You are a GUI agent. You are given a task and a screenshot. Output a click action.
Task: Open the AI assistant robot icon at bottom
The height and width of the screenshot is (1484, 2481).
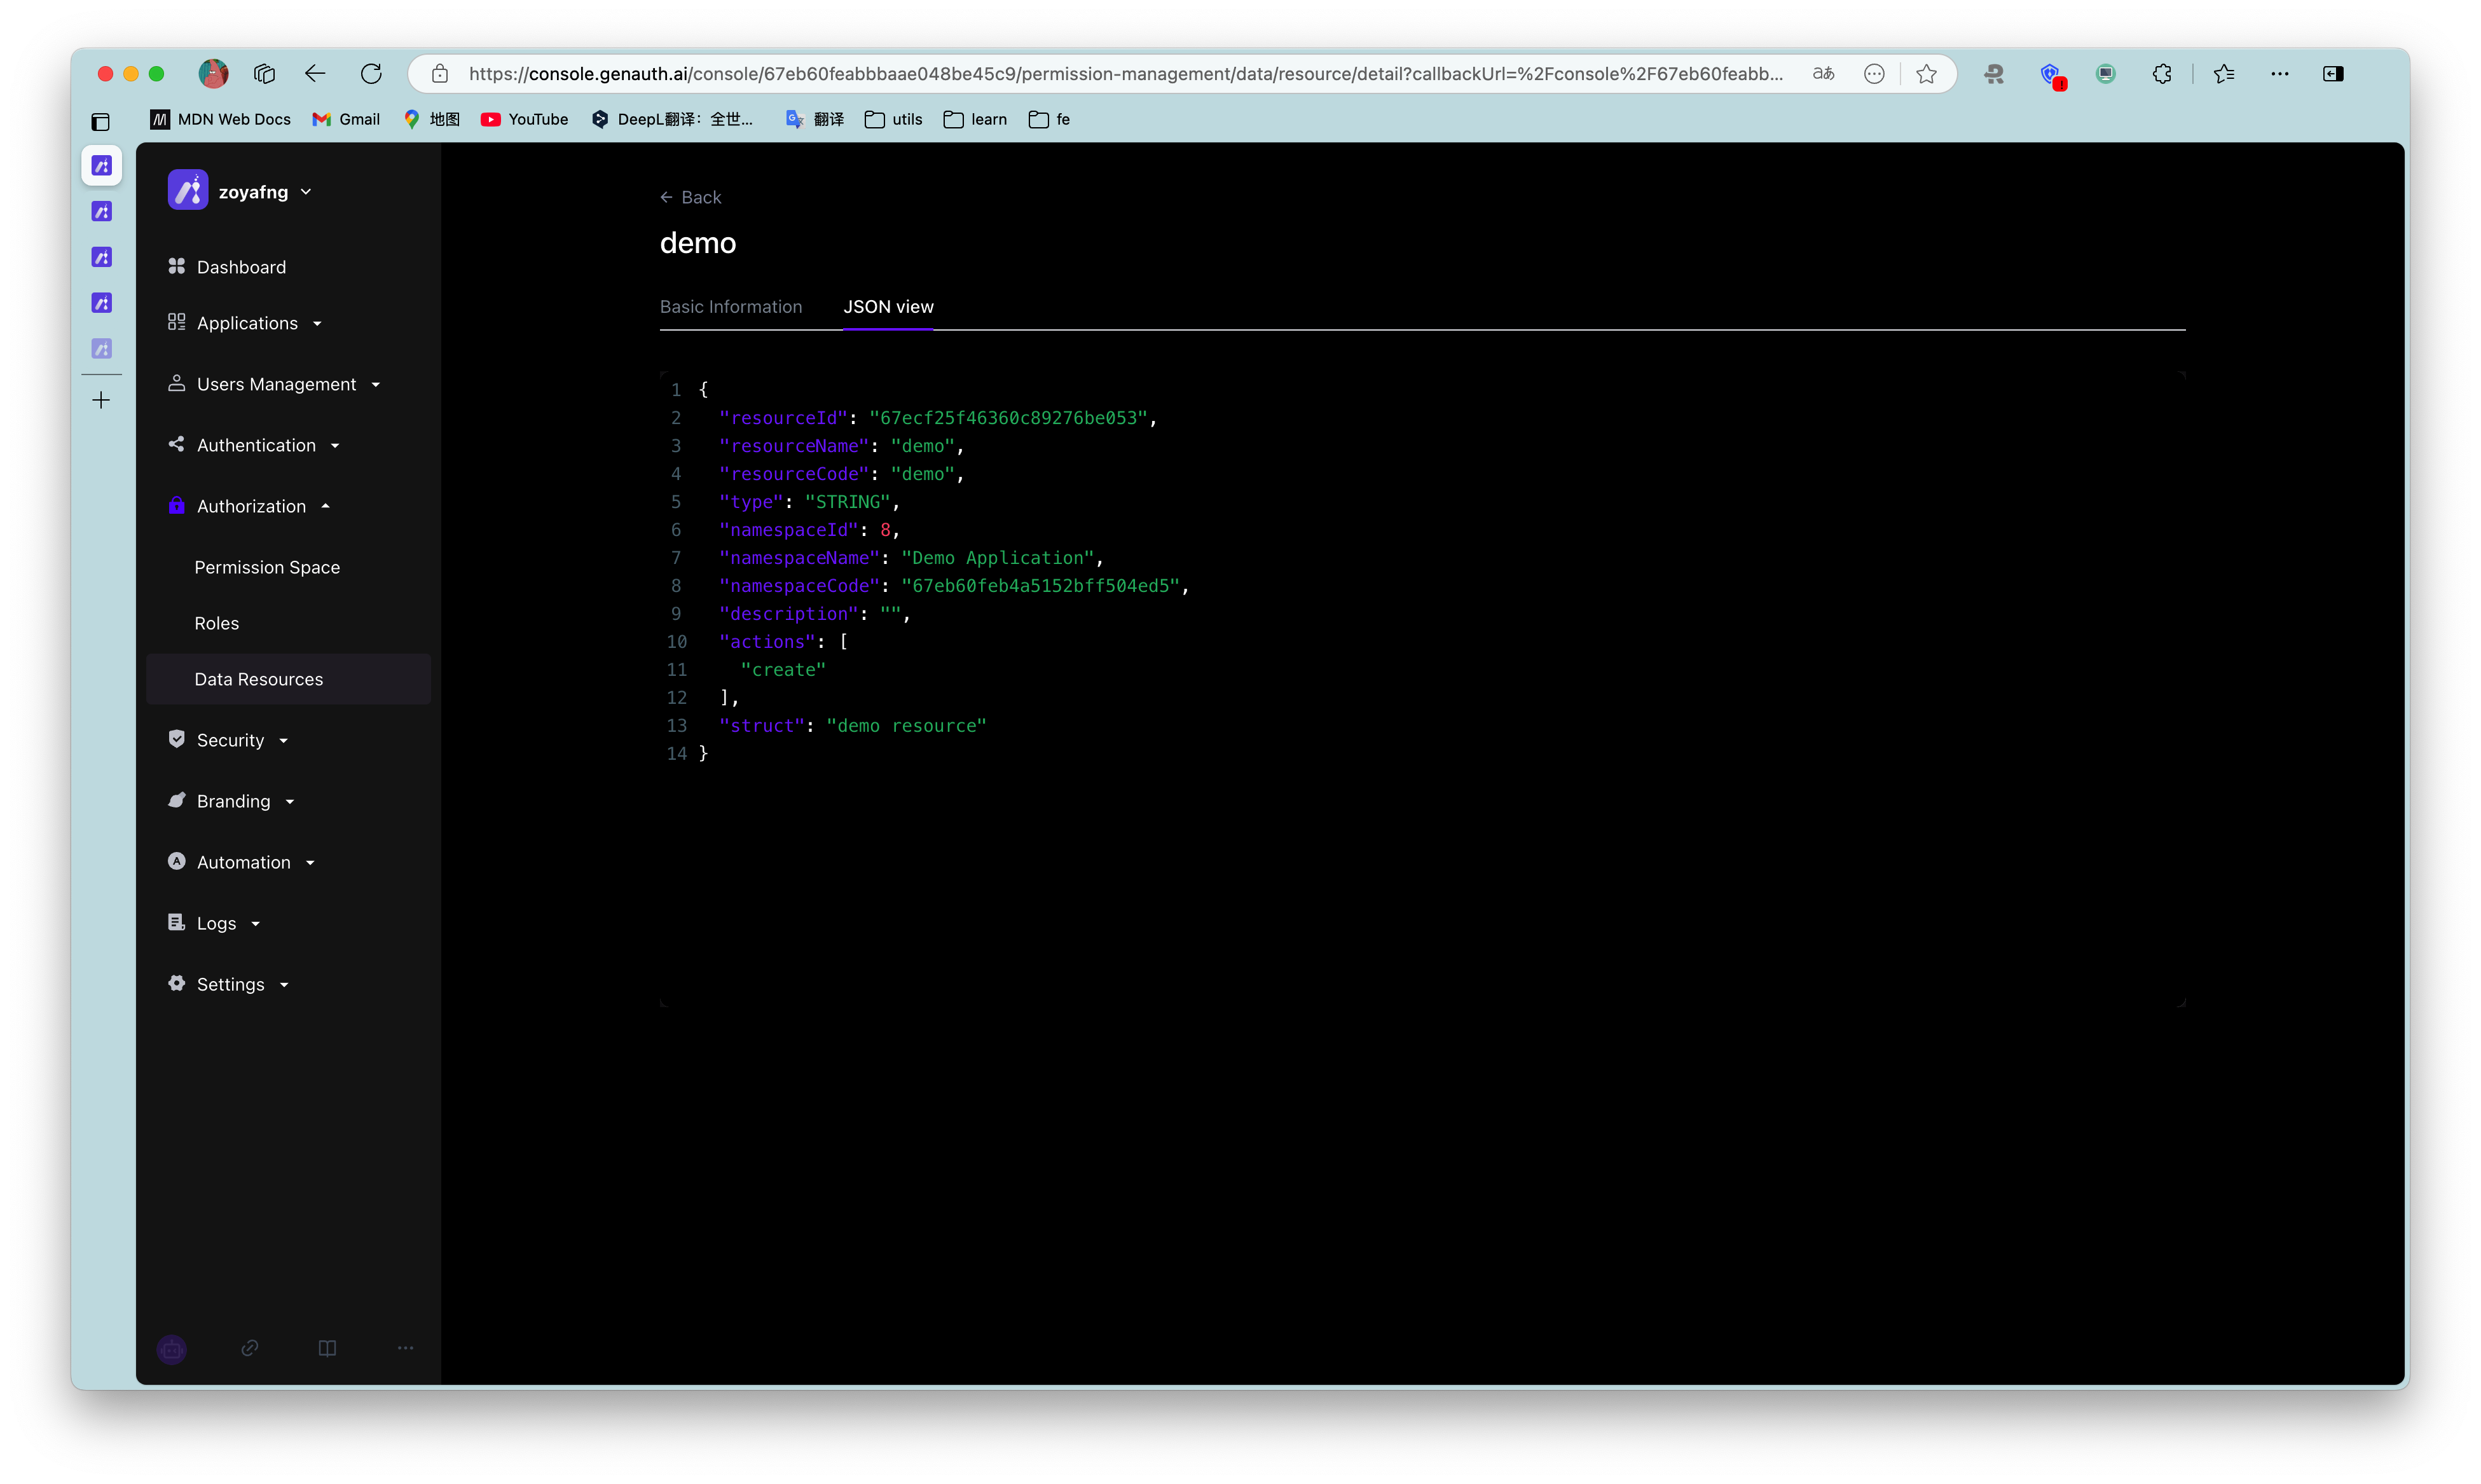[x=172, y=1348]
